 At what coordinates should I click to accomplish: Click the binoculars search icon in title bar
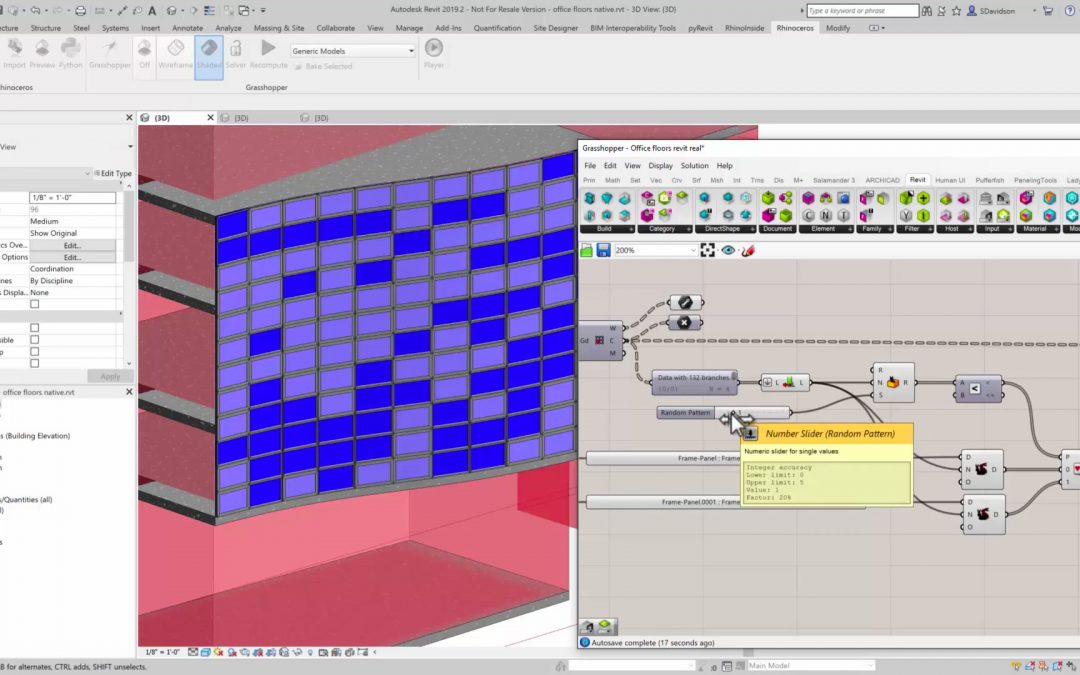tap(927, 10)
